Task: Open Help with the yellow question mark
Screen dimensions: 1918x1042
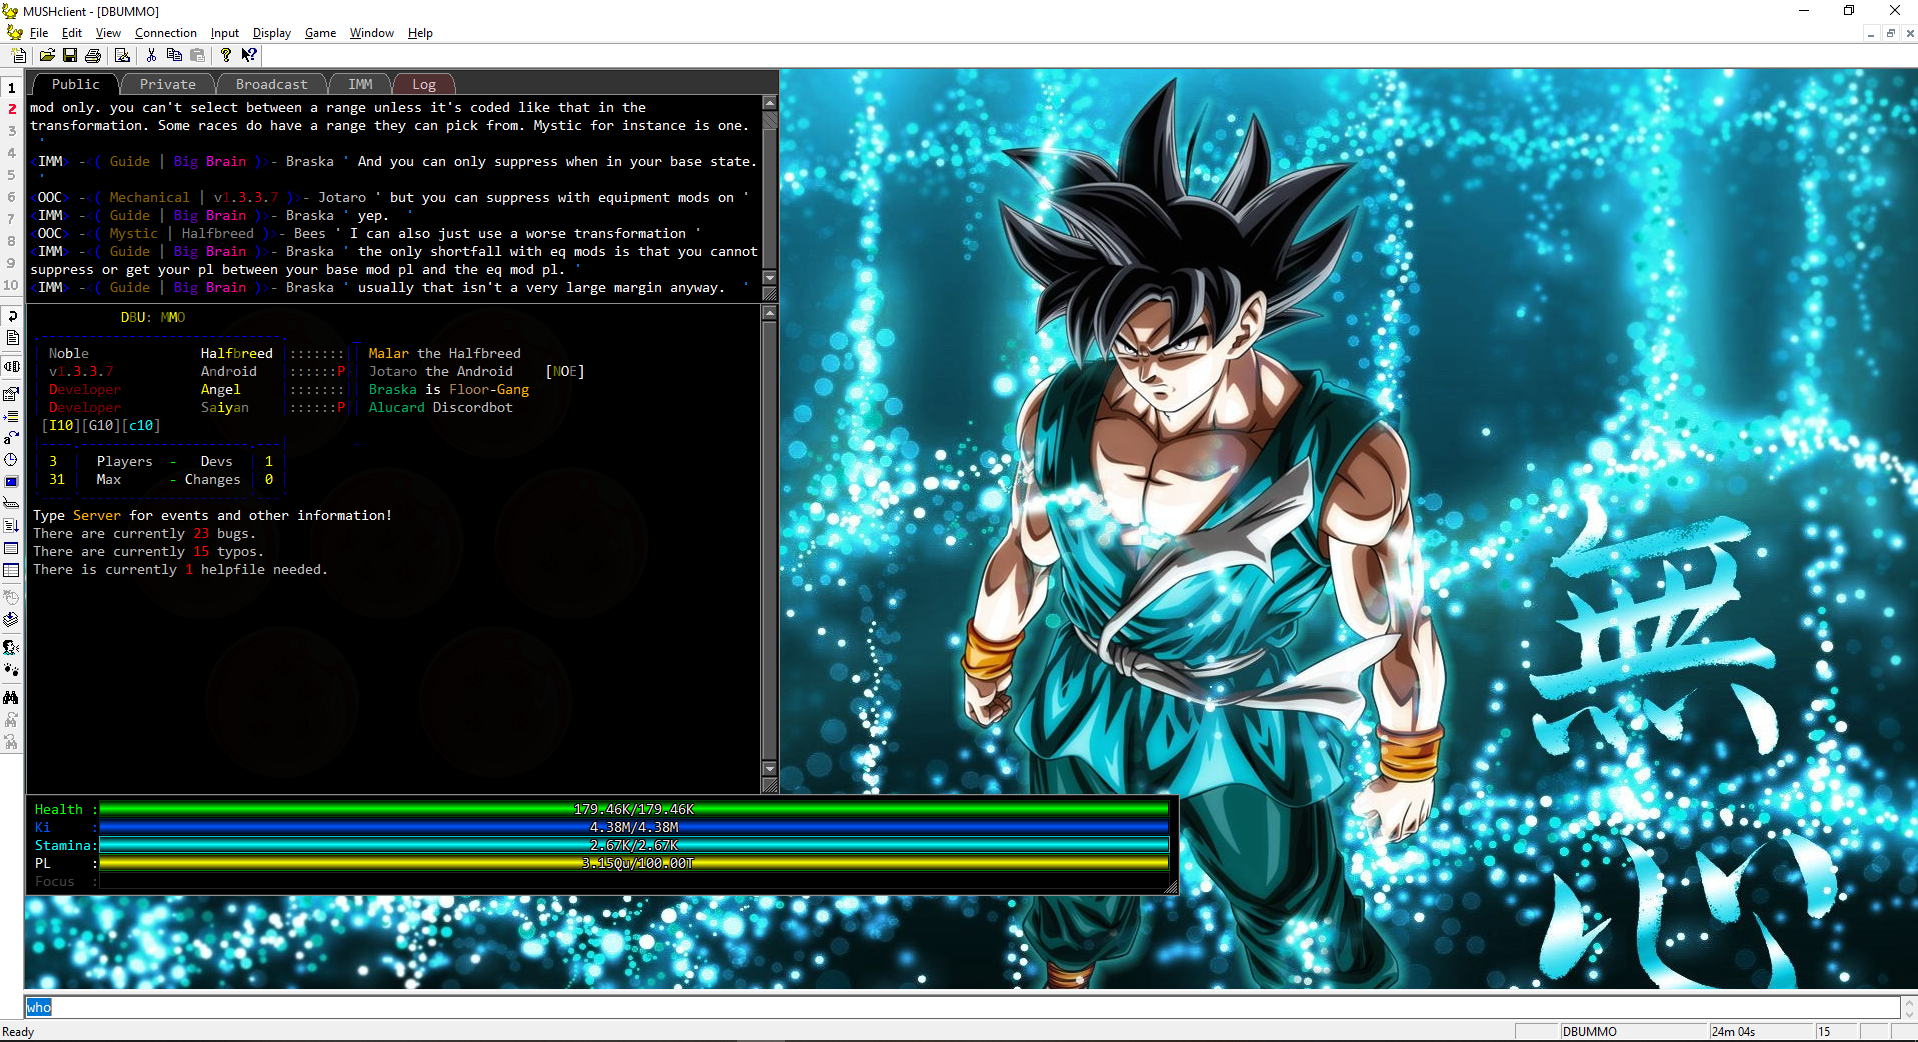Action: click(226, 55)
